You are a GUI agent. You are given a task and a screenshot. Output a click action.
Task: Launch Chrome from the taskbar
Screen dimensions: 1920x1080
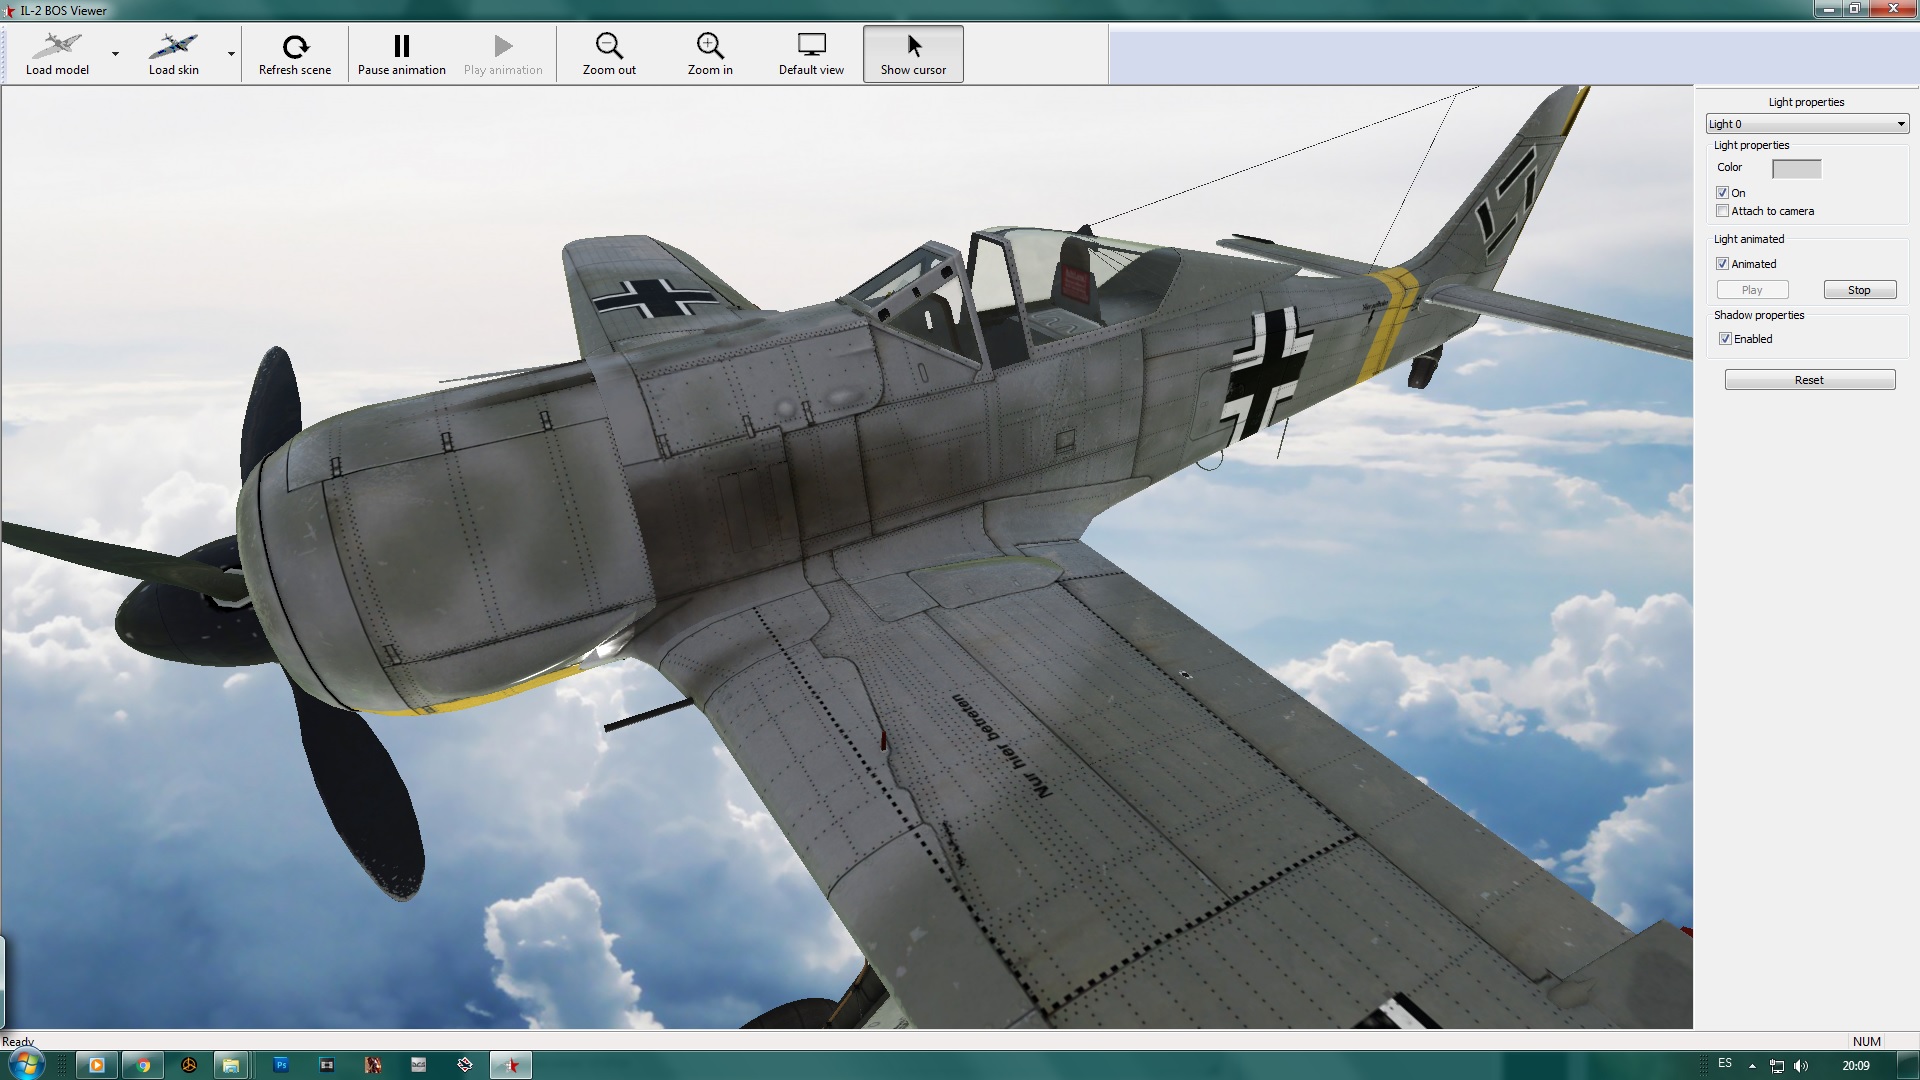(x=143, y=1065)
